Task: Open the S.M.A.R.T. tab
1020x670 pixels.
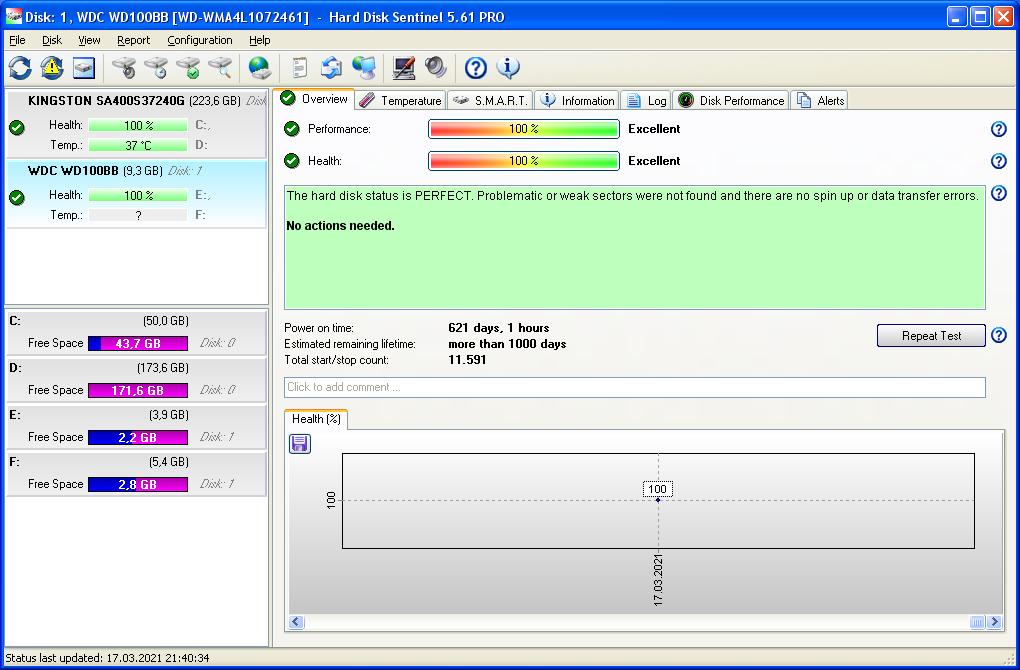Action: [490, 100]
